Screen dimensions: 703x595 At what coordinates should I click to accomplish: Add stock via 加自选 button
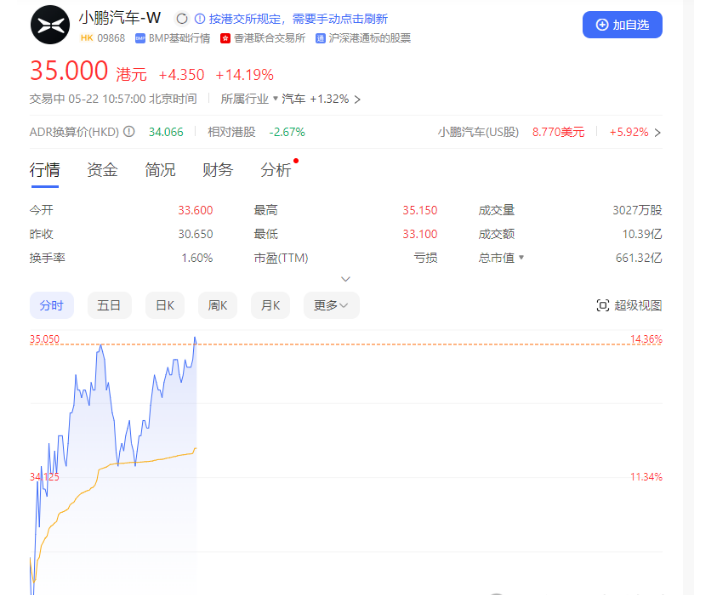pyautogui.click(x=622, y=25)
